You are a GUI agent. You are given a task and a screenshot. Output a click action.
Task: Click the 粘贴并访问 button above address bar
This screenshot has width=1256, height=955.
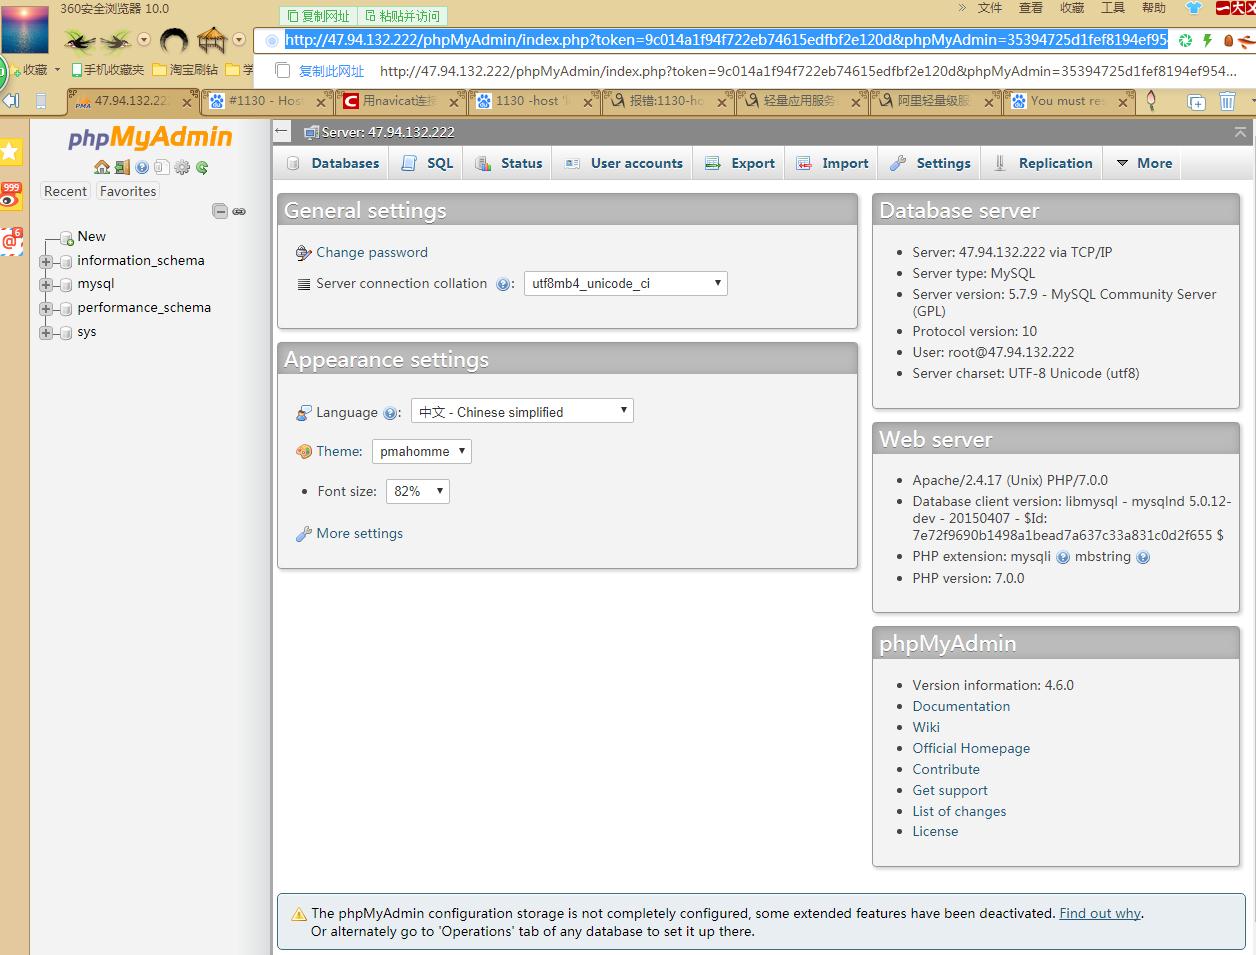click(x=402, y=16)
